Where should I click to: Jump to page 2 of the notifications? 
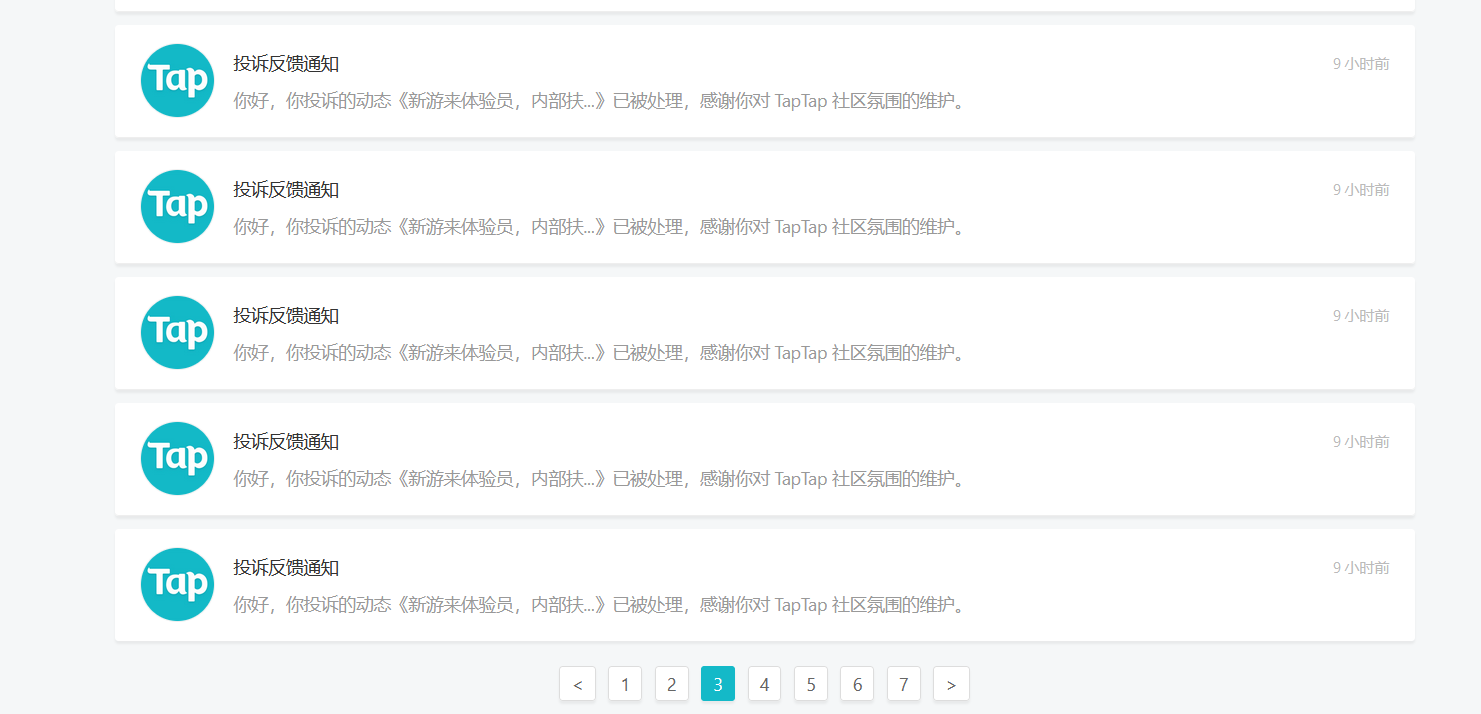672,684
